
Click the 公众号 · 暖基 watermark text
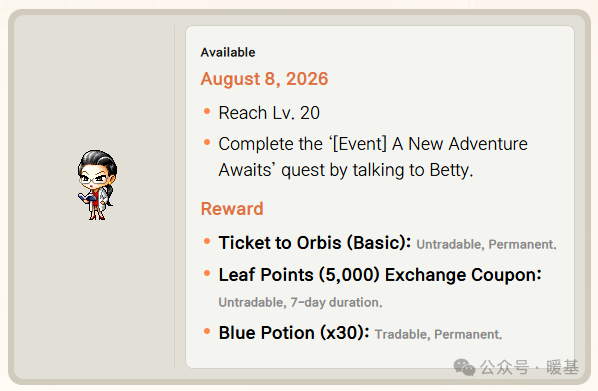tap(529, 367)
